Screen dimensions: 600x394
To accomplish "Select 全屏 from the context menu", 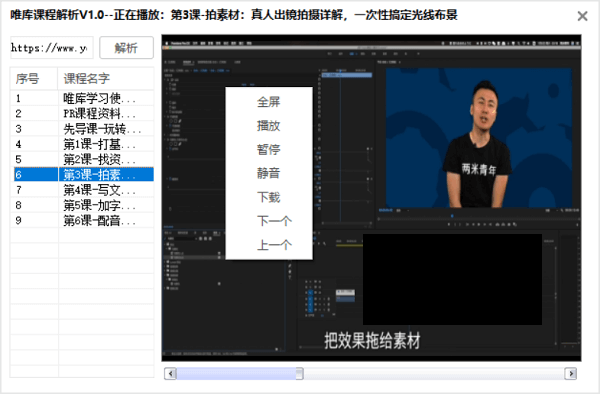I will [x=269, y=102].
